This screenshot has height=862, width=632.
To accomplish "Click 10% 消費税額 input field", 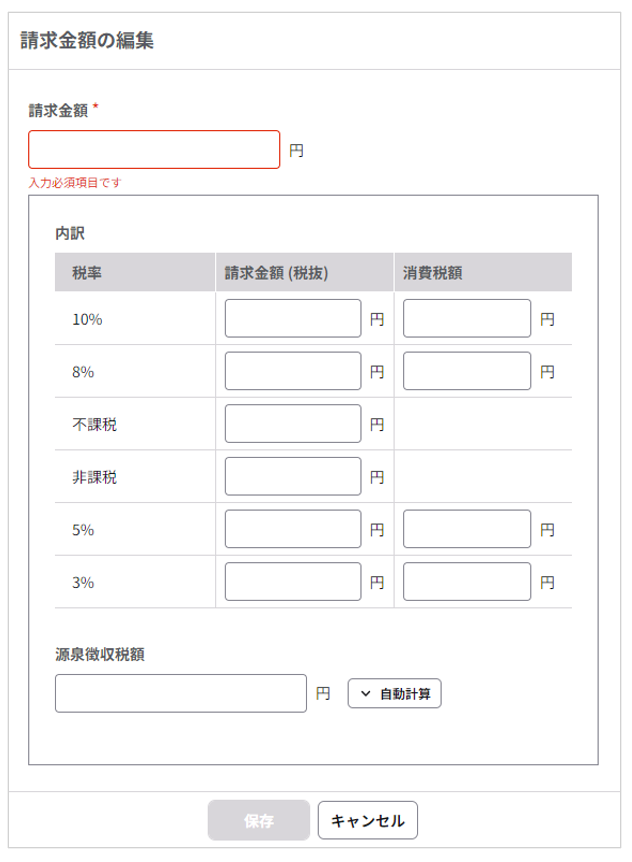I will click(466, 319).
